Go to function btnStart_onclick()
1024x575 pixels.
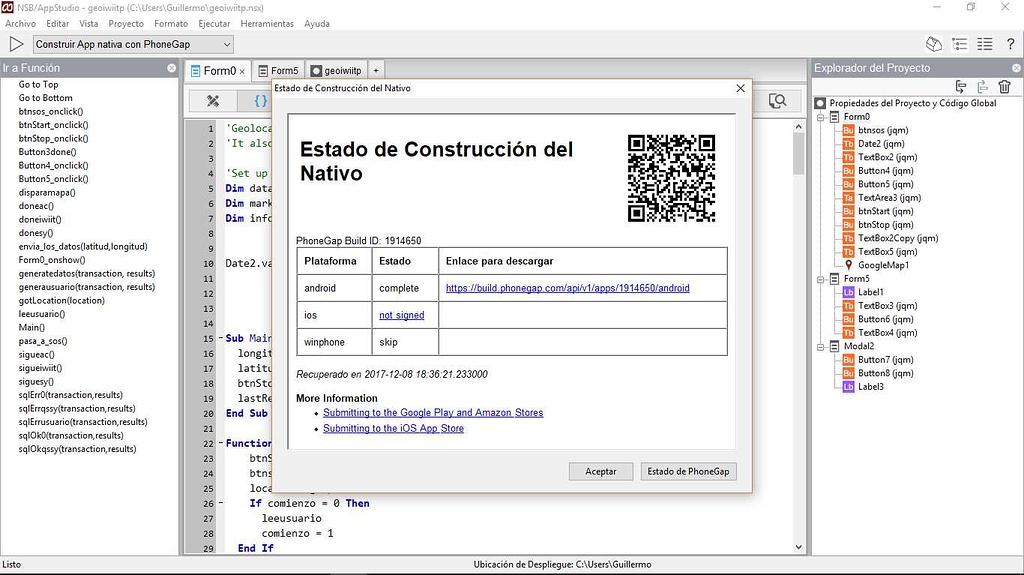pos(54,125)
